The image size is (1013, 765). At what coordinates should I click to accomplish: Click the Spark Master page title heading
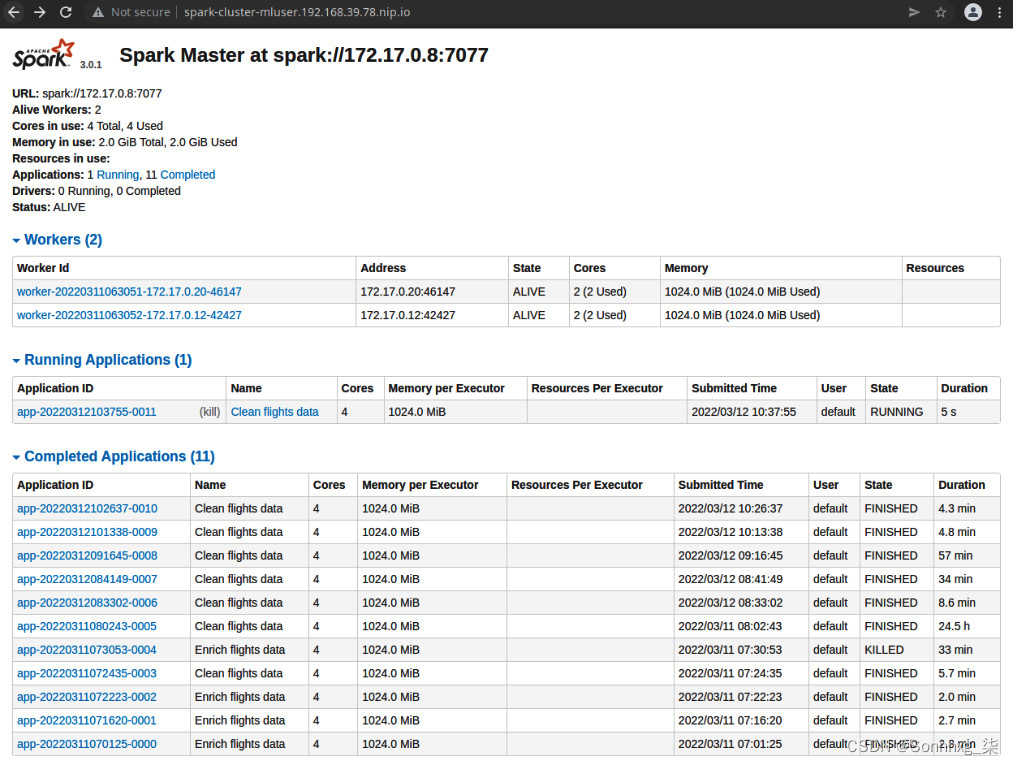point(304,55)
